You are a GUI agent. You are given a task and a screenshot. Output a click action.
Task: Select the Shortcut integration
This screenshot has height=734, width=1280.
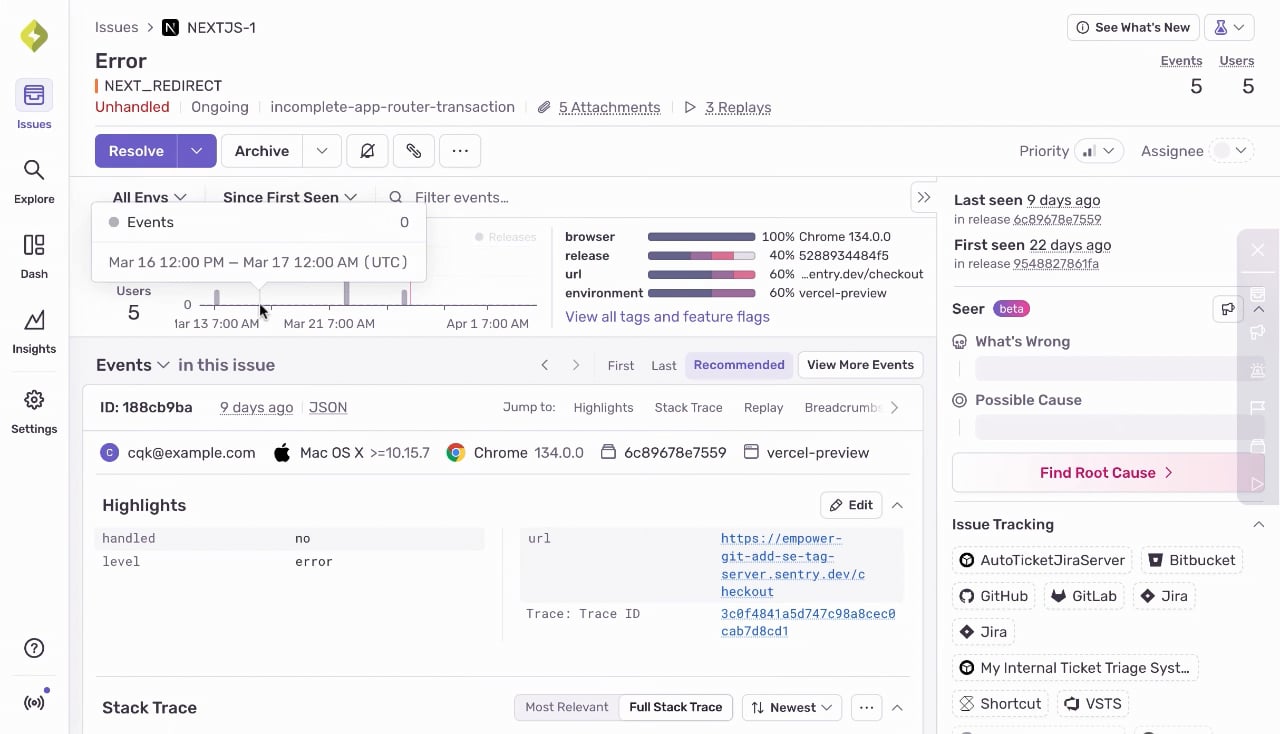coord(1000,704)
